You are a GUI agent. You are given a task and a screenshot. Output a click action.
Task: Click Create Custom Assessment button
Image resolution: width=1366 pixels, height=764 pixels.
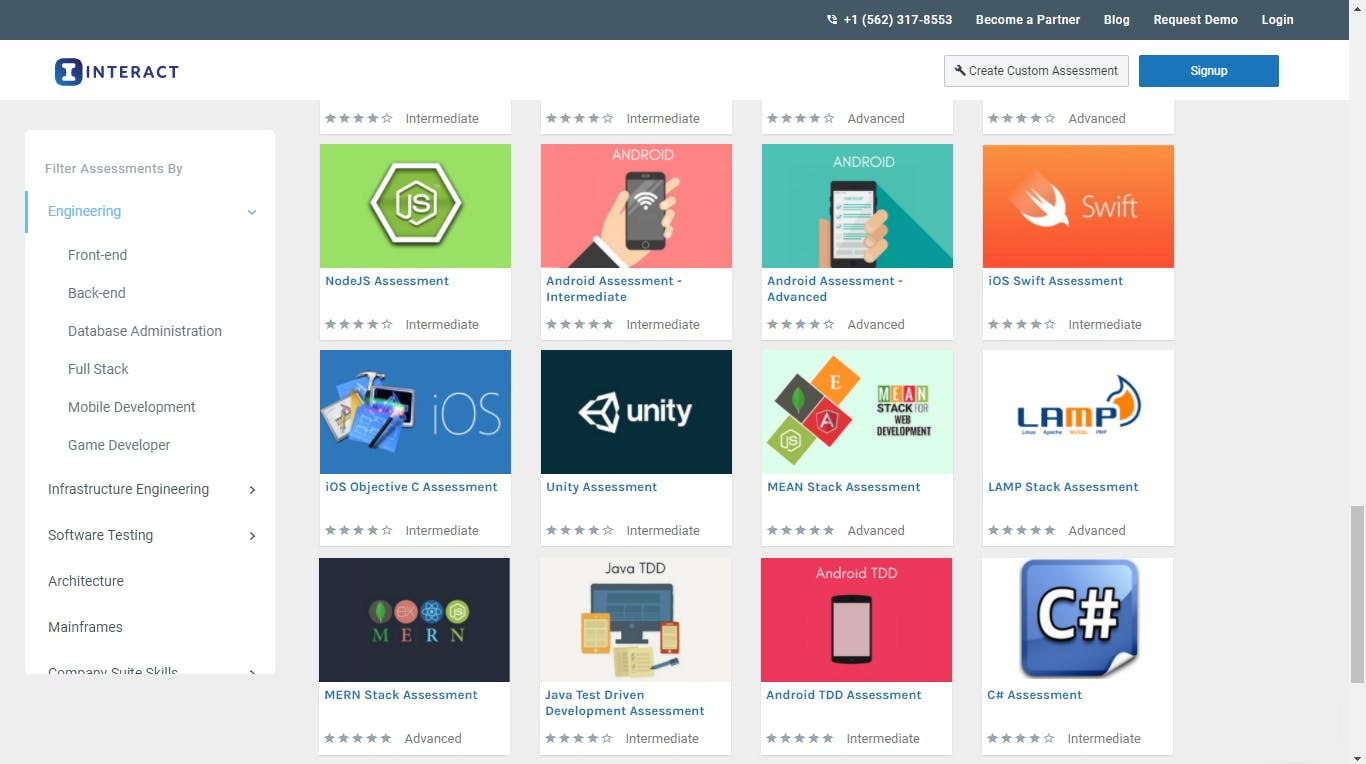tap(1036, 71)
